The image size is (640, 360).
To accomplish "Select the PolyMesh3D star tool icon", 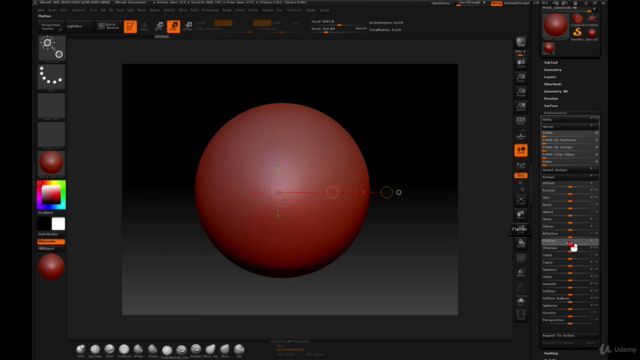I will tap(591, 18).
